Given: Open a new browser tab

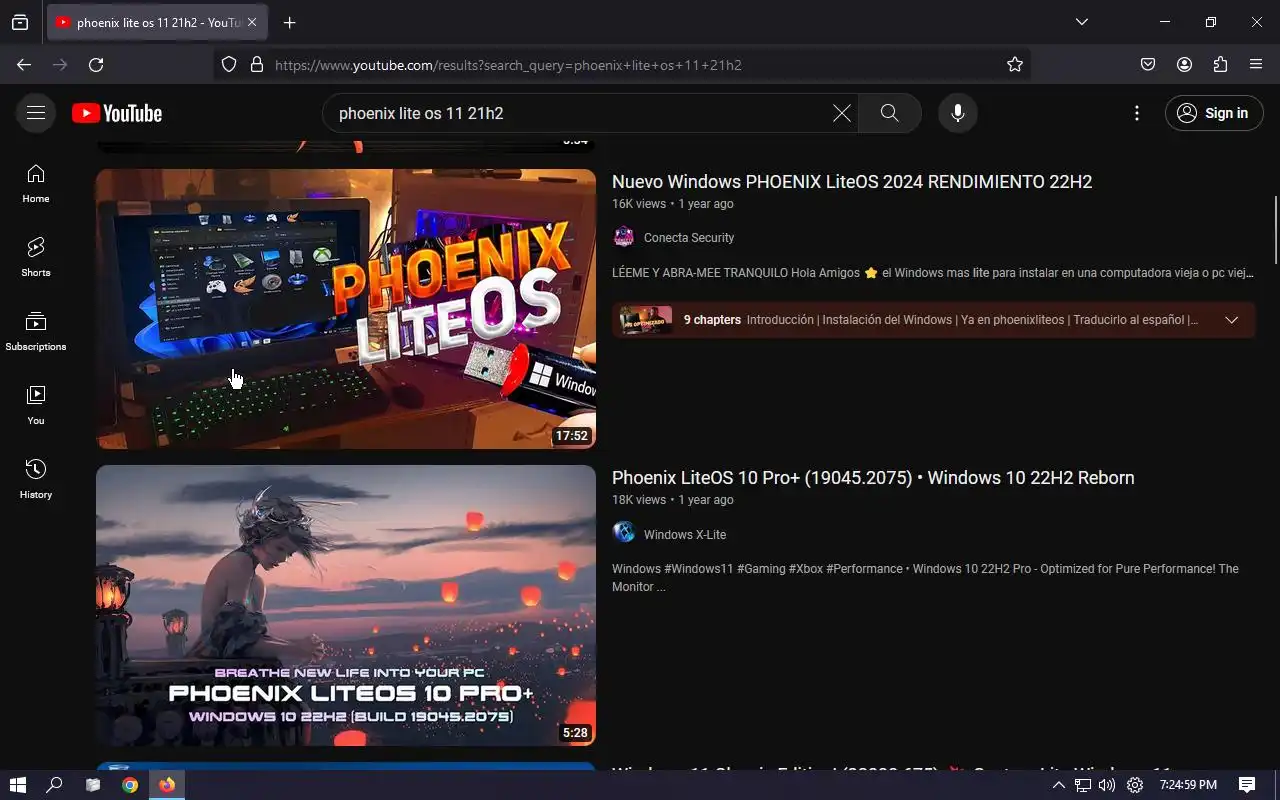Looking at the screenshot, I should pyautogui.click(x=289, y=22).
